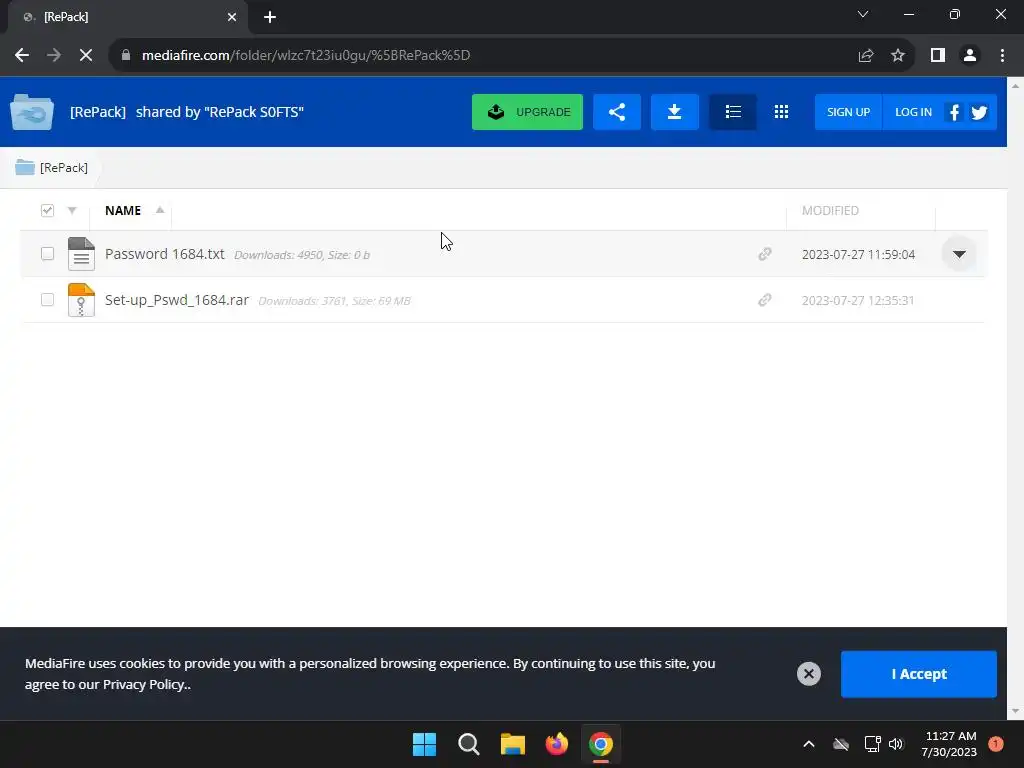Image resolution: width=1024 pixels, height=768 pixels.
Task: Open Chrome side panel icon
Action: pyautogui.click(x=938, y=56)
